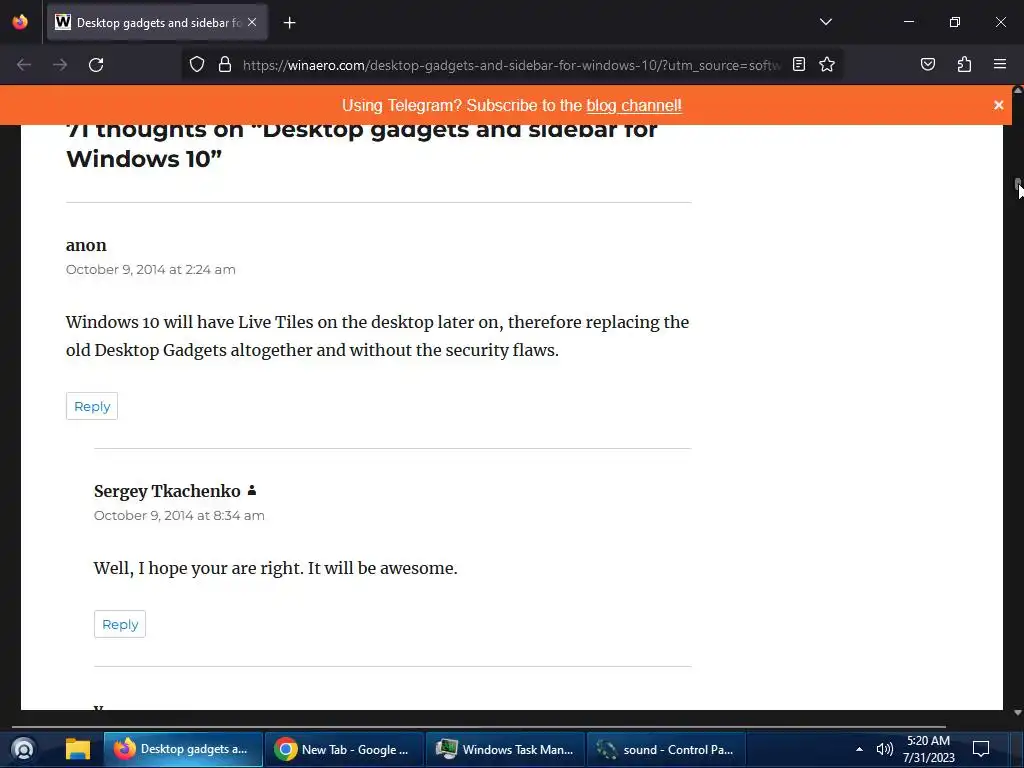Open the notification center icon

pos(981,749)
